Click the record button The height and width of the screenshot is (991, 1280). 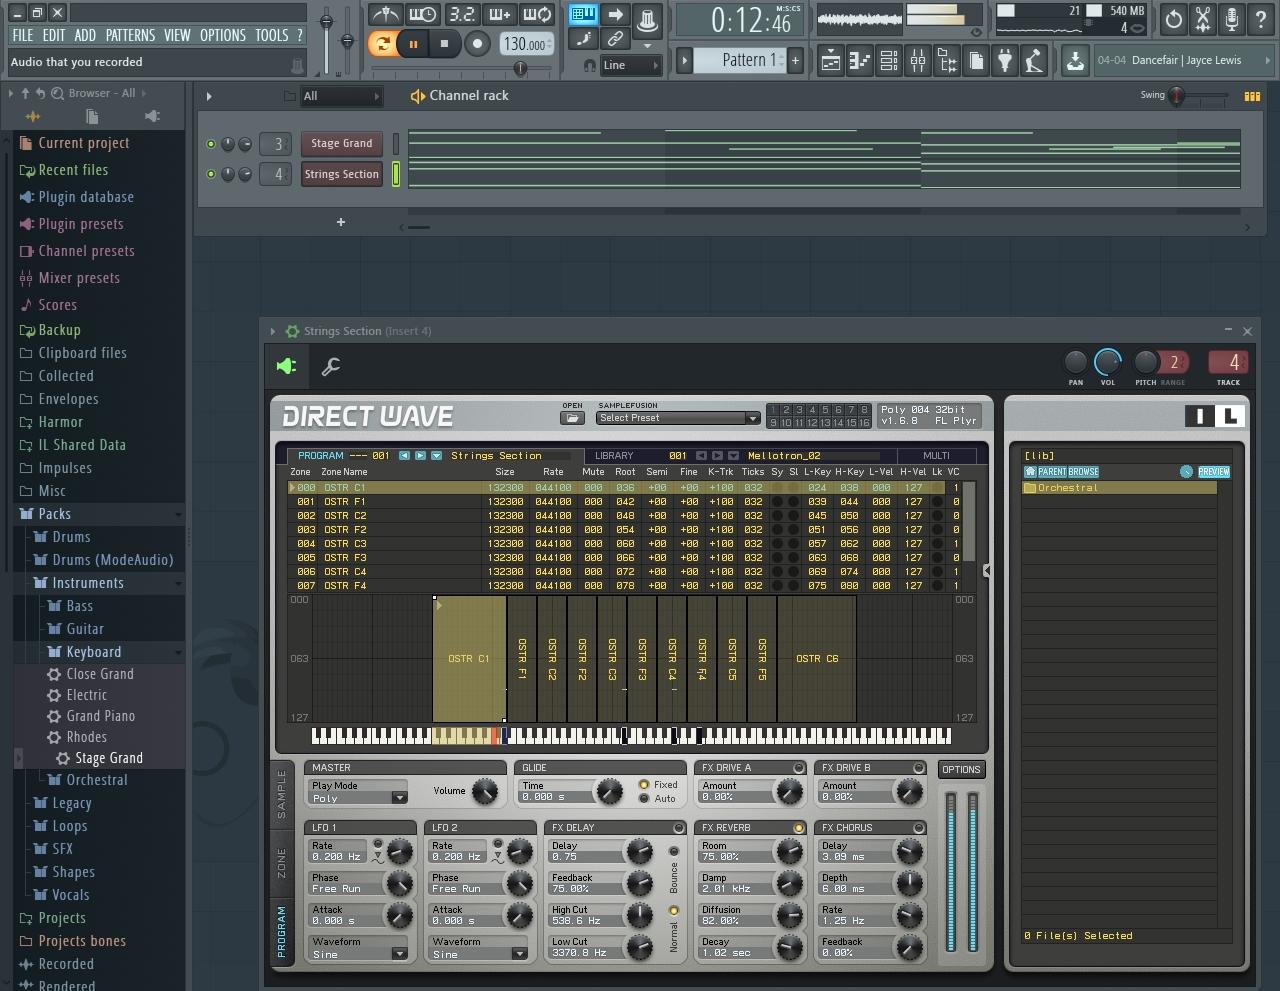click(477, 43)
